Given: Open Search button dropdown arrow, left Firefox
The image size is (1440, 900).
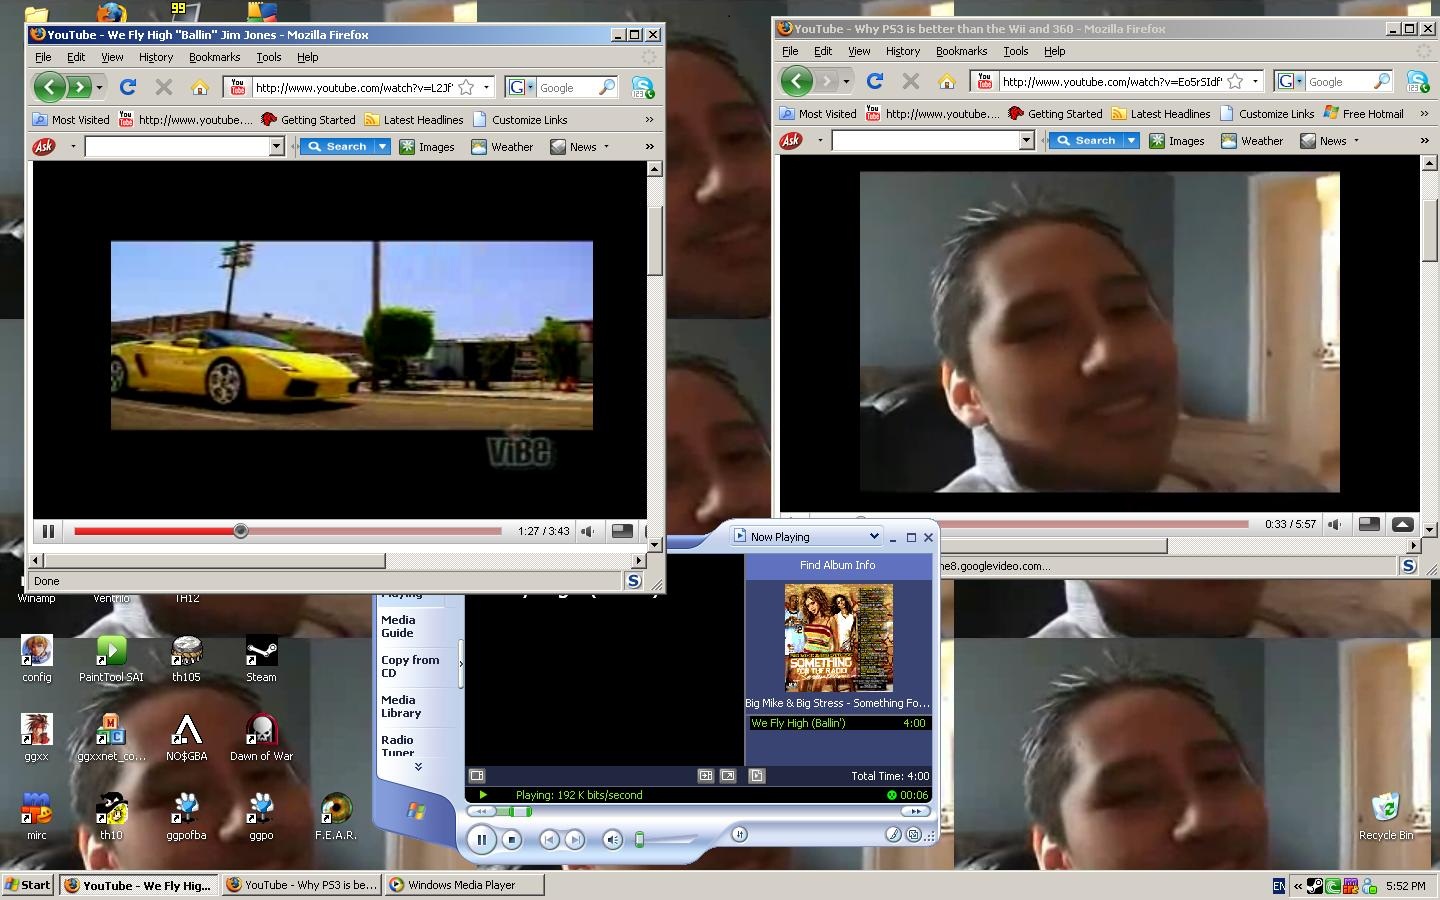Looking at the screenshot, I should [382, 147].
